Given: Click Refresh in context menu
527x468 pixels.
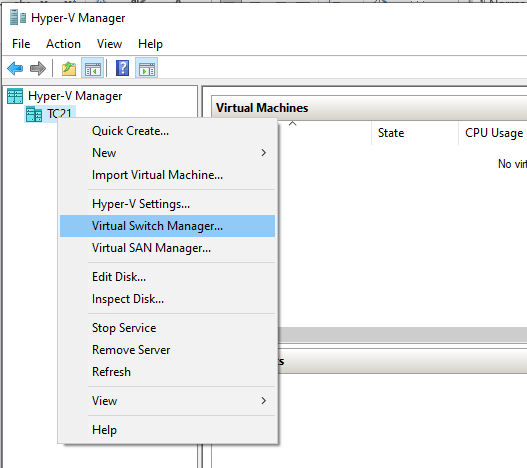Looking at the screenshot, I should tap(167, 372).
